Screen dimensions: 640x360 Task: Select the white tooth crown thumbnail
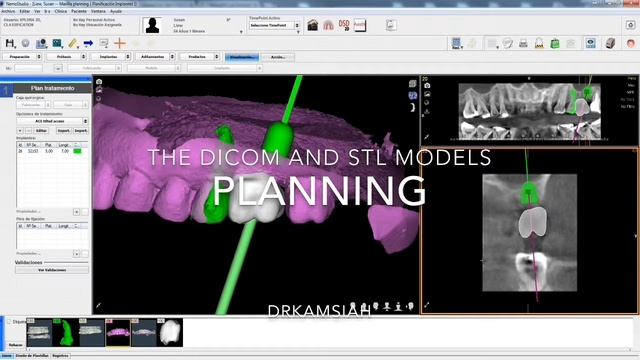[170, 333]
